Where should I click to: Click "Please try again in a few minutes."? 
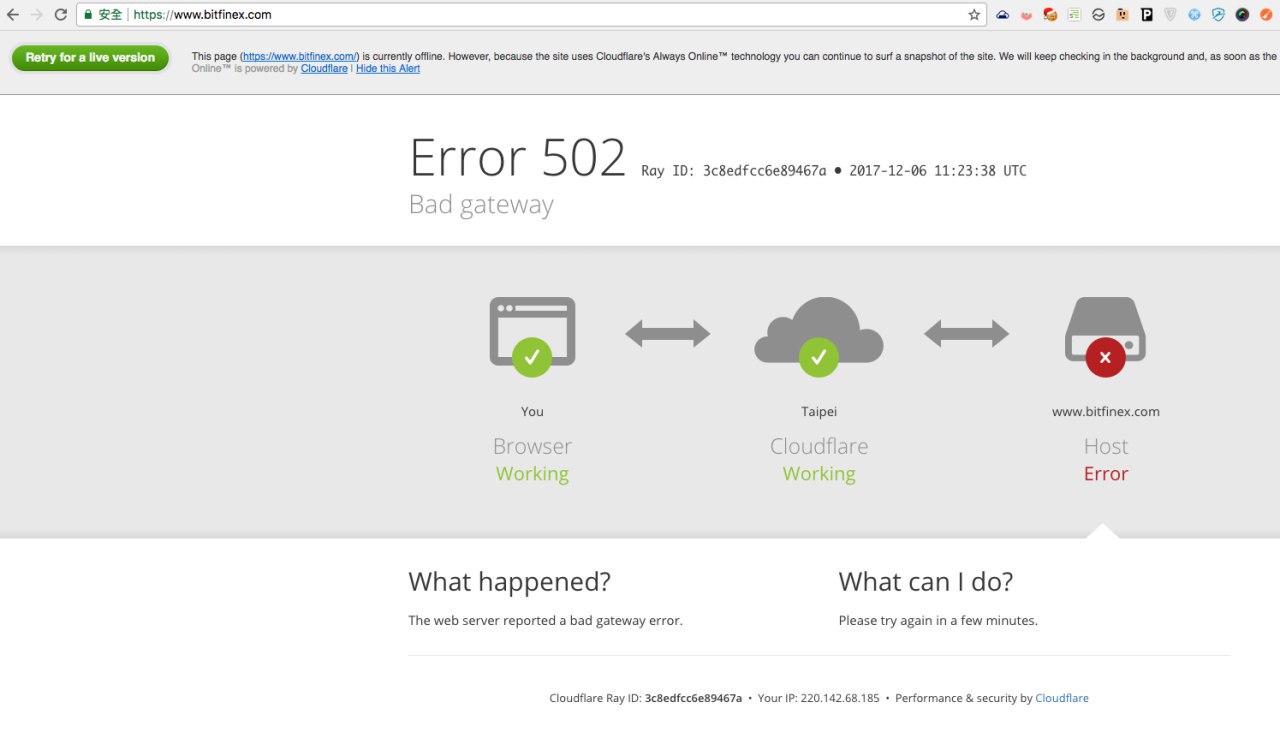pyautogui.click(x=938, y=621)
